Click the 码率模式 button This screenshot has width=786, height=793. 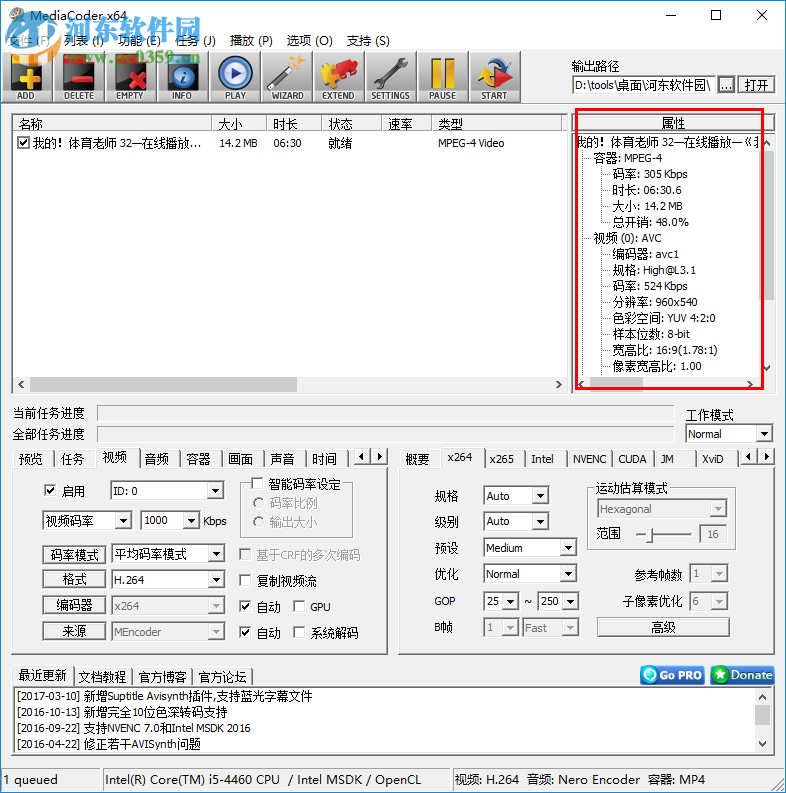pos(74,555)
